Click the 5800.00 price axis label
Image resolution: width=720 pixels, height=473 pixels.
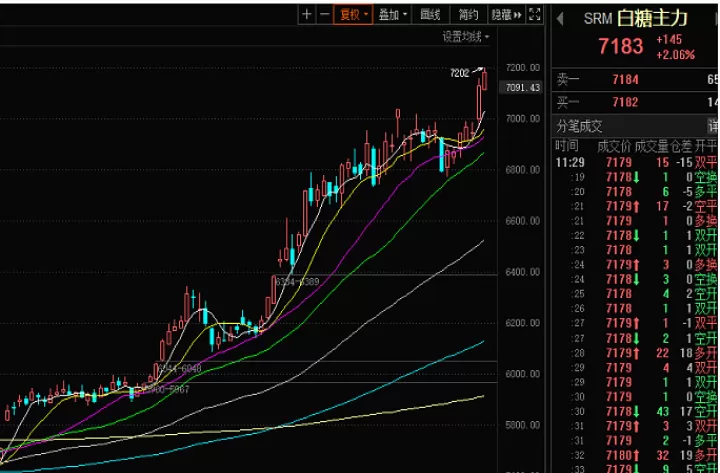[x=523, y=425]
